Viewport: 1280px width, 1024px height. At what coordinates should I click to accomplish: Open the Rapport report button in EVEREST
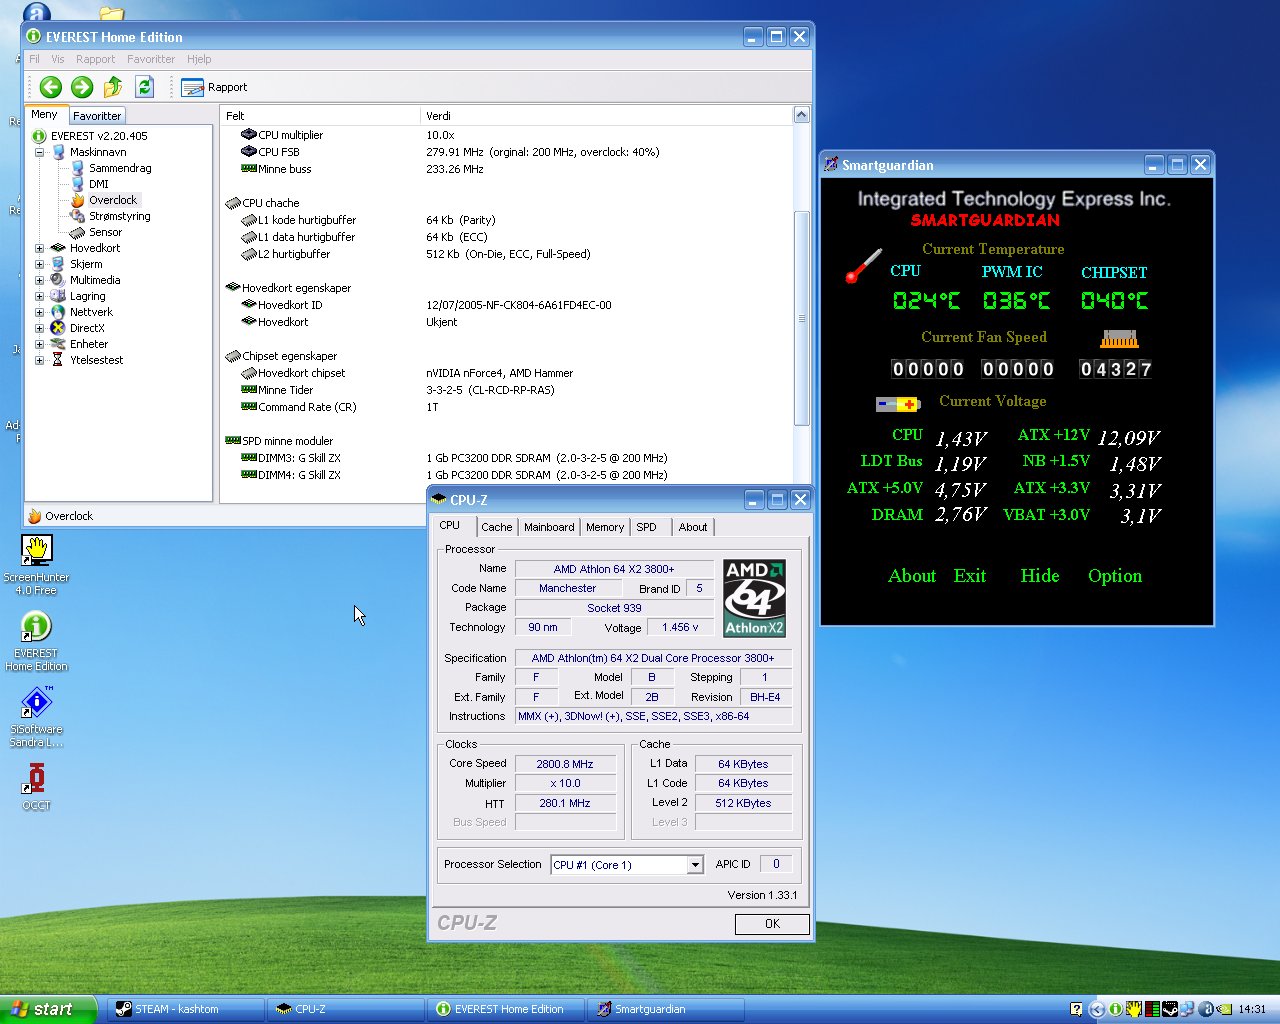pos(214,87)
